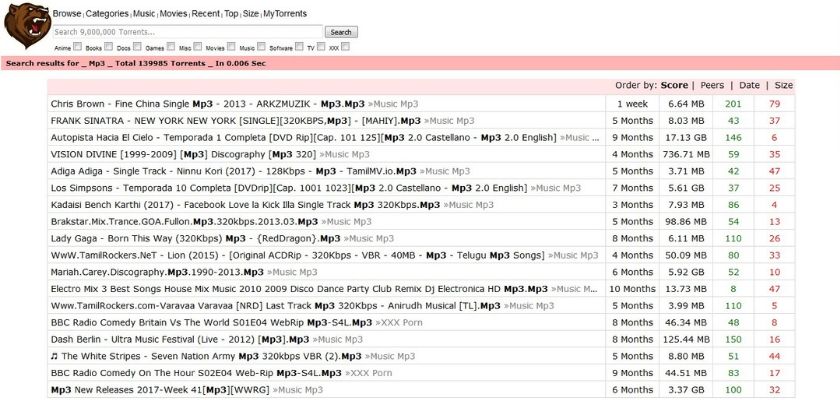Click XXX Porn category beside Britain Vs World

(399, 323)
